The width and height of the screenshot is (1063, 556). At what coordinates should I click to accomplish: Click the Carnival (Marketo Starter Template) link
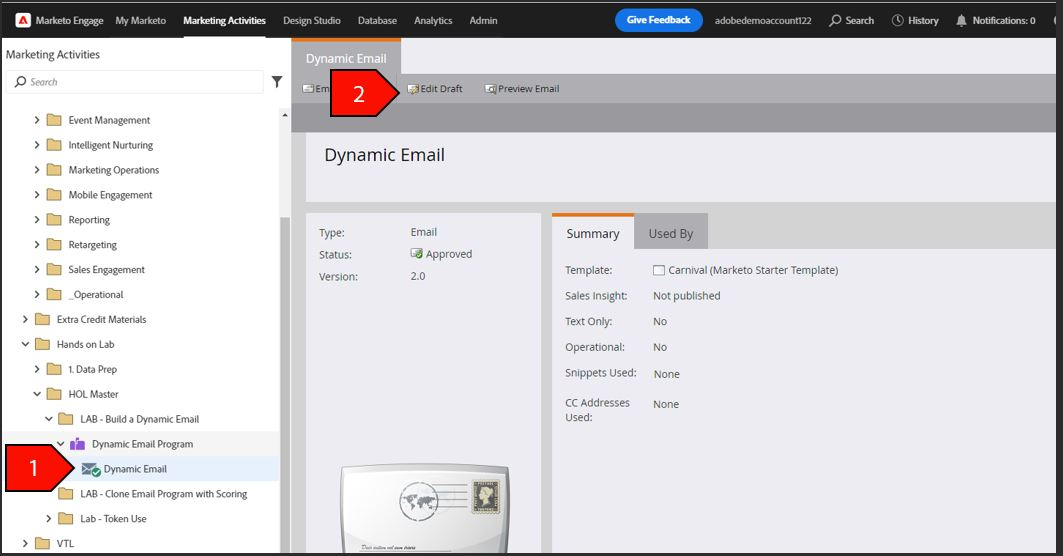point(753,270)
